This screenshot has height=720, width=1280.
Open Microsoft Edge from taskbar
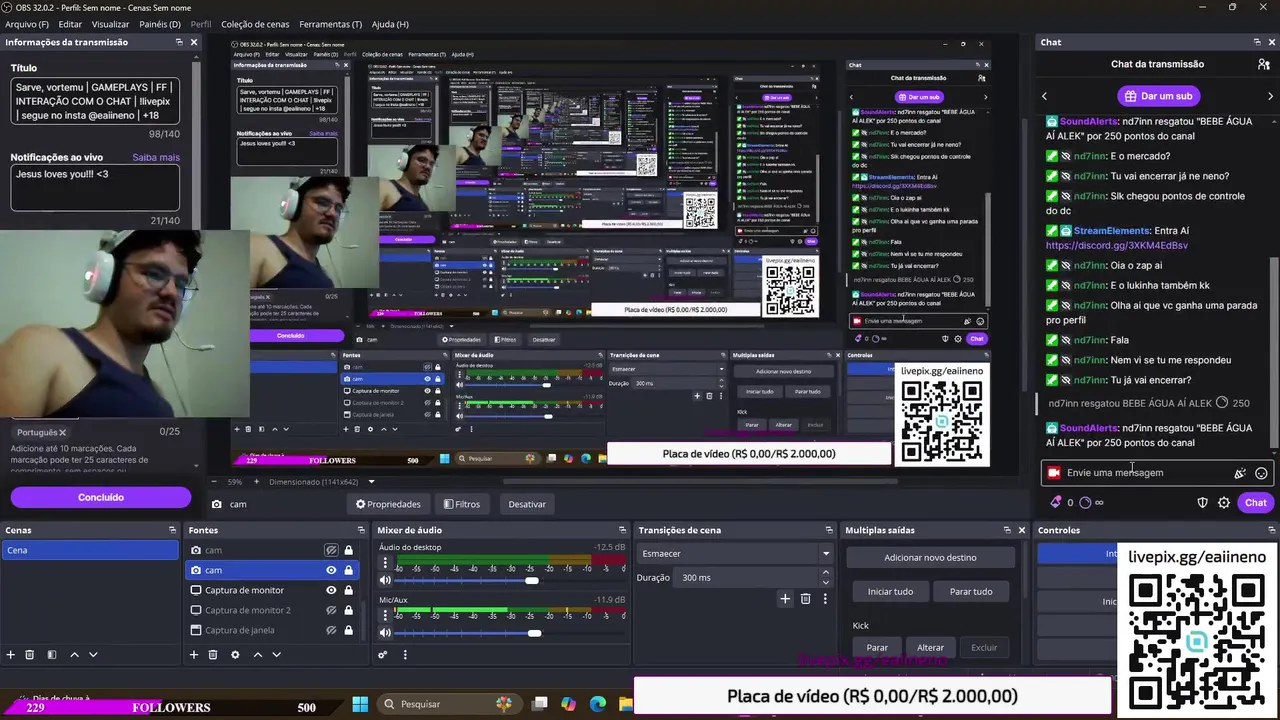(598, 705)
